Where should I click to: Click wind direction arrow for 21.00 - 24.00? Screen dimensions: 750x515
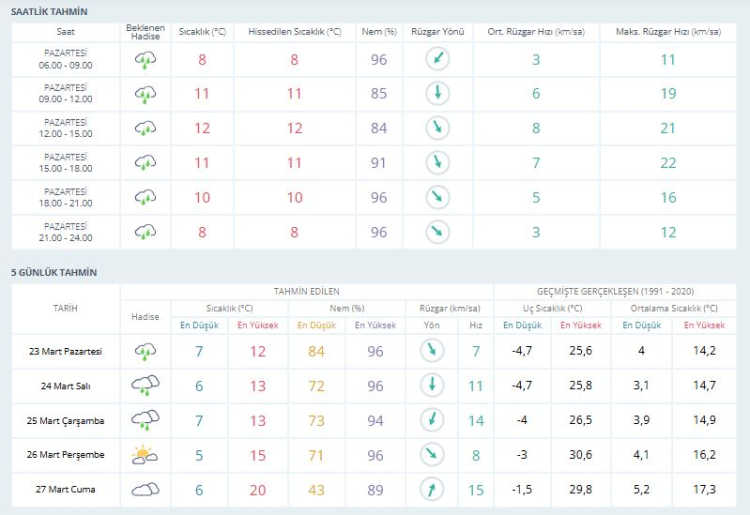(437, 231)
